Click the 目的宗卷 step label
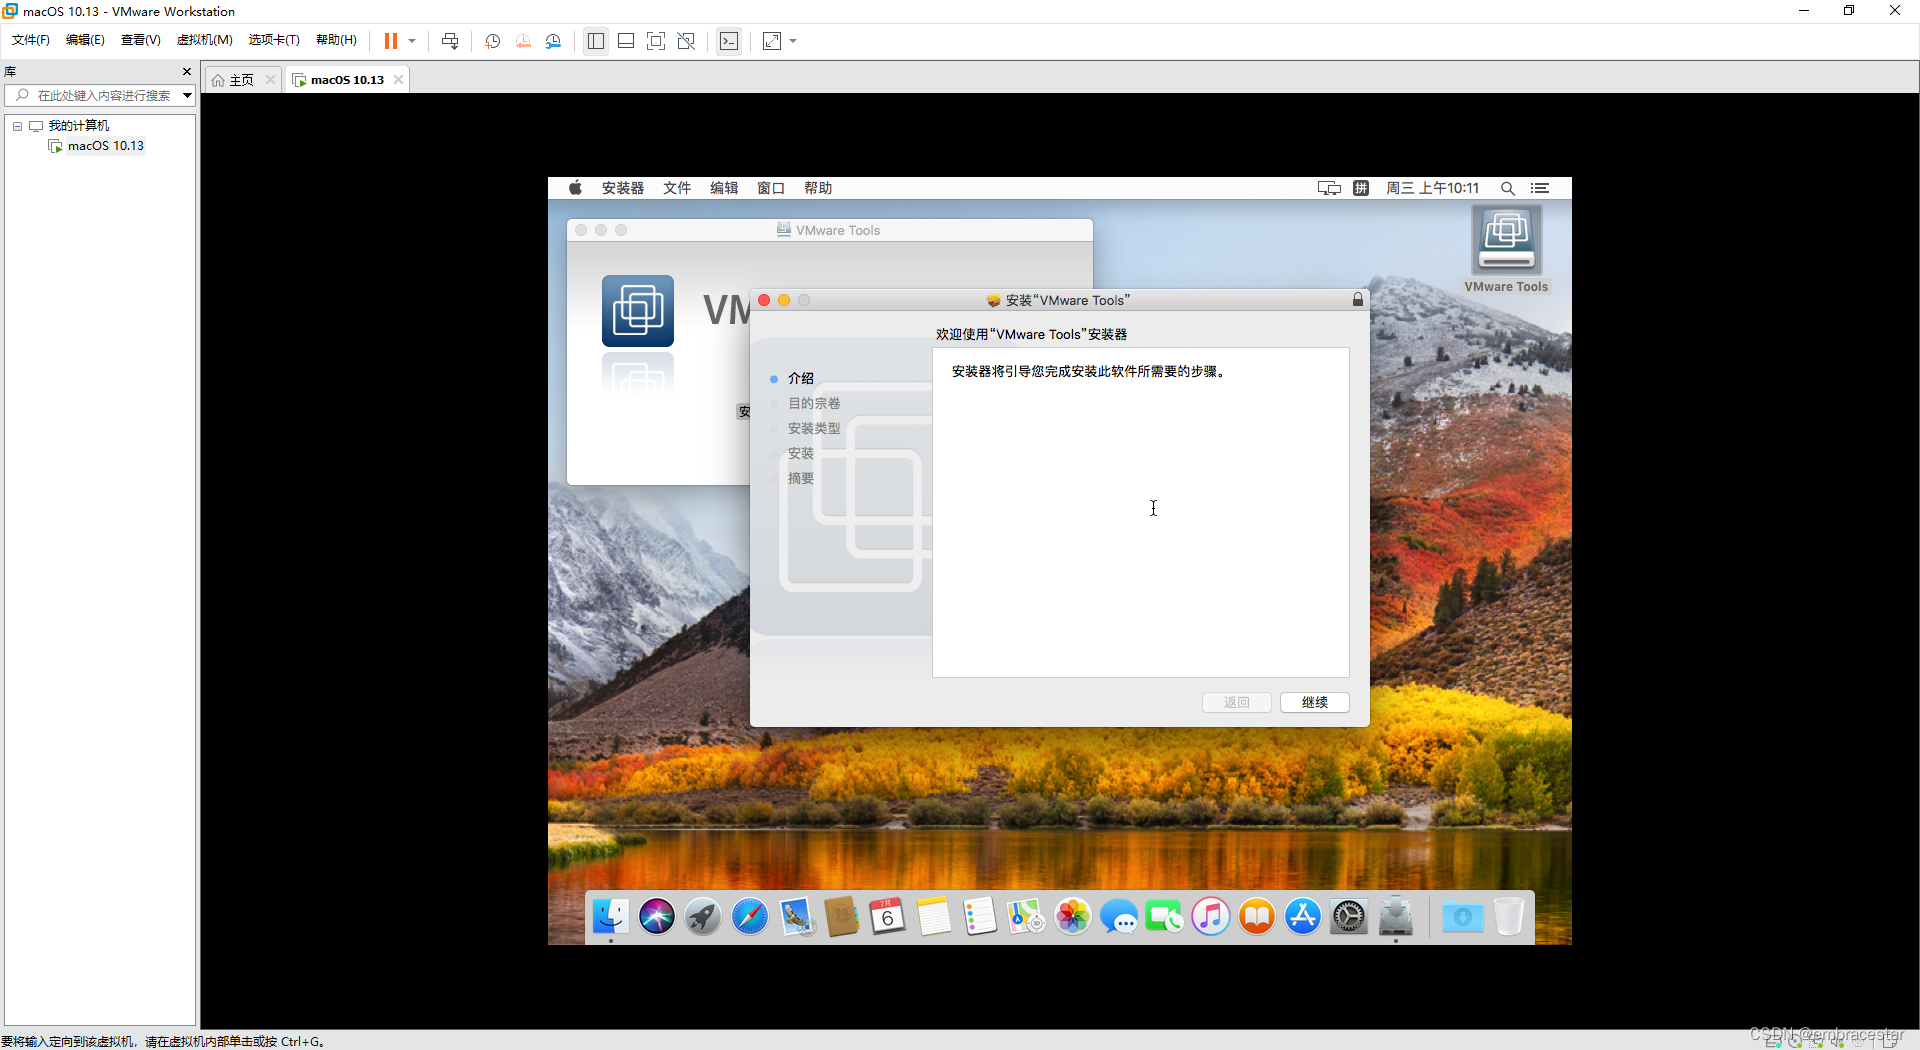This screenshot has width=1920, height=1050. click(x=814, y=404)
